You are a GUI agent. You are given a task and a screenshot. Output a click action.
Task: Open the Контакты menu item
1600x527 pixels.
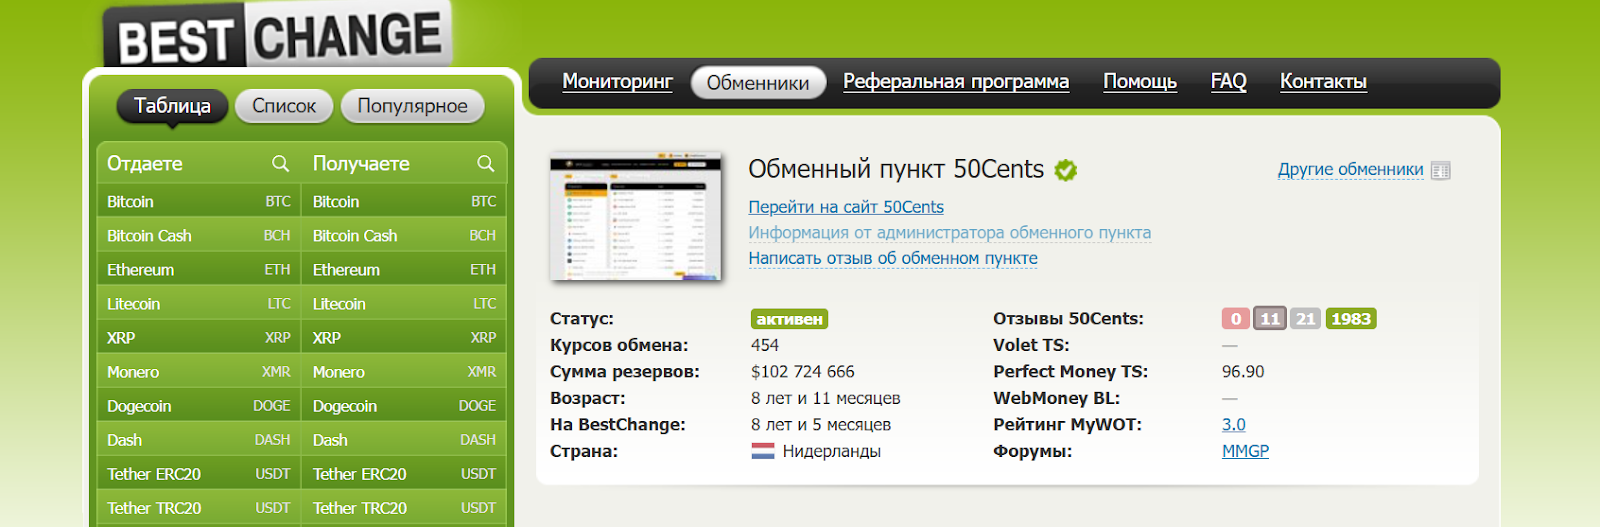click(1323, 81)
